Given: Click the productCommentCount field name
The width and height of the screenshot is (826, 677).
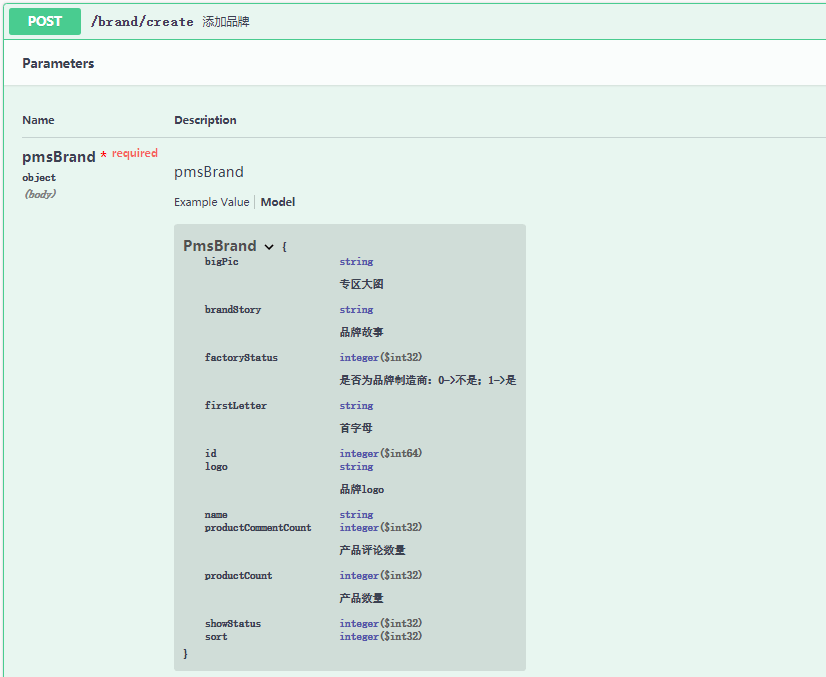Looking at the screenshot, I should click(x=258, y=528).
